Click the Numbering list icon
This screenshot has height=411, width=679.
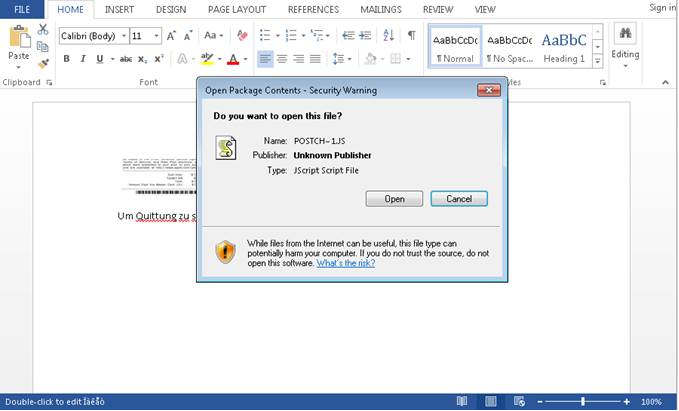click(291, 36)
